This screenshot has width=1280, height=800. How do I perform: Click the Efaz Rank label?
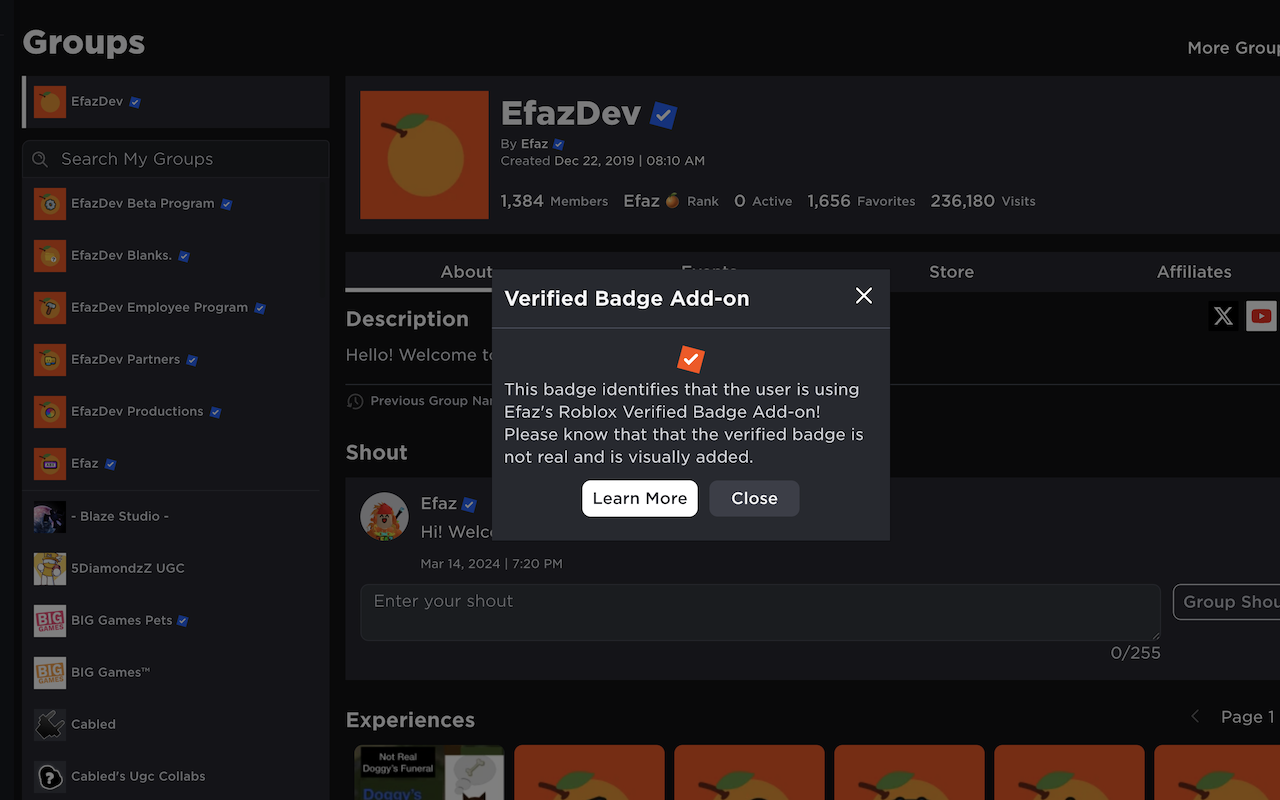click(671, 201)
